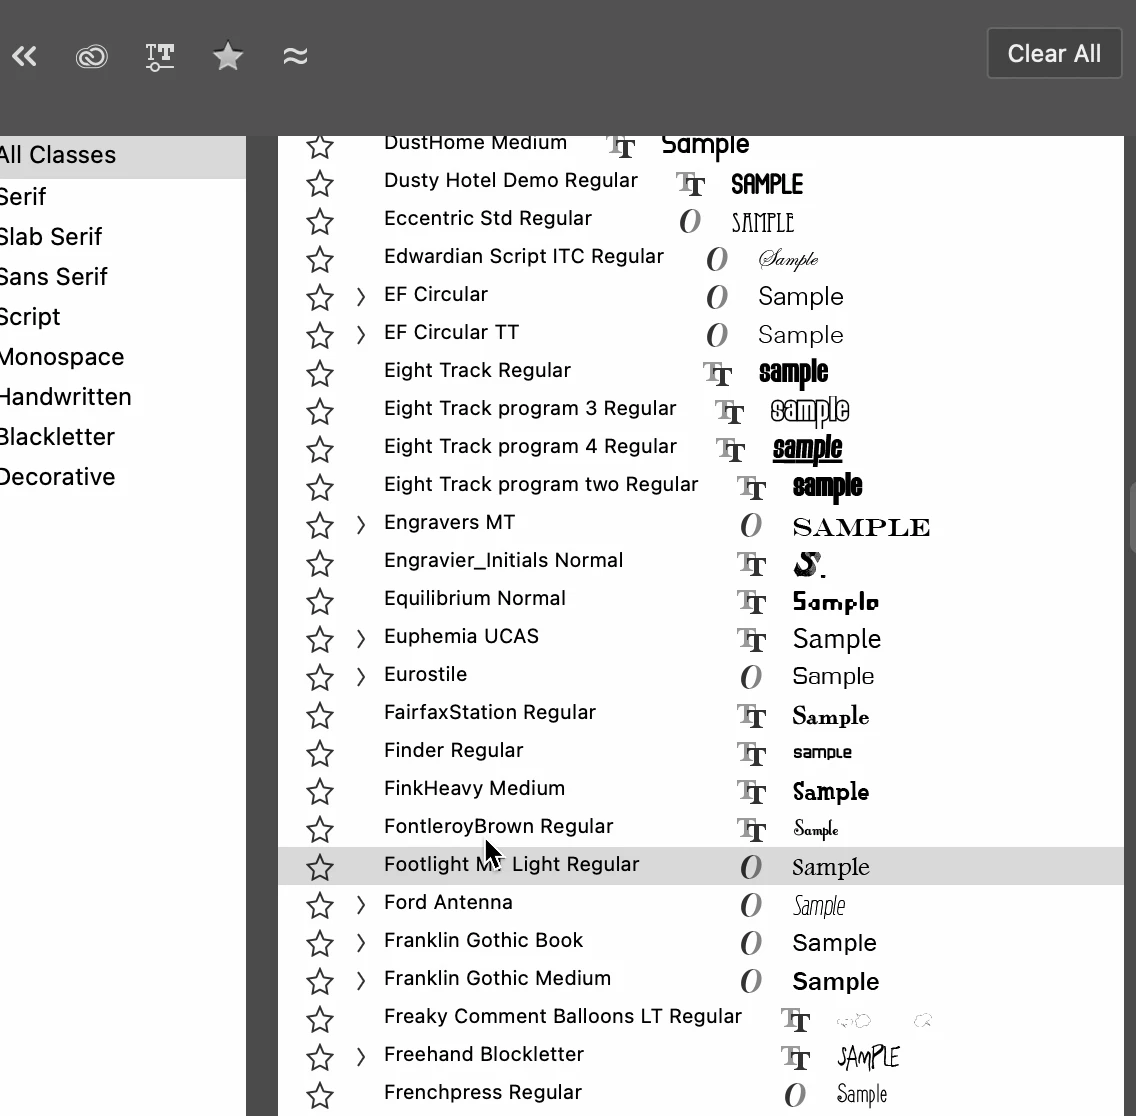The height and width of the screenshot is (1116, 1136).
Task: Select the Decorative class filter
Action: pyautogui.click(x=57, y=477)
